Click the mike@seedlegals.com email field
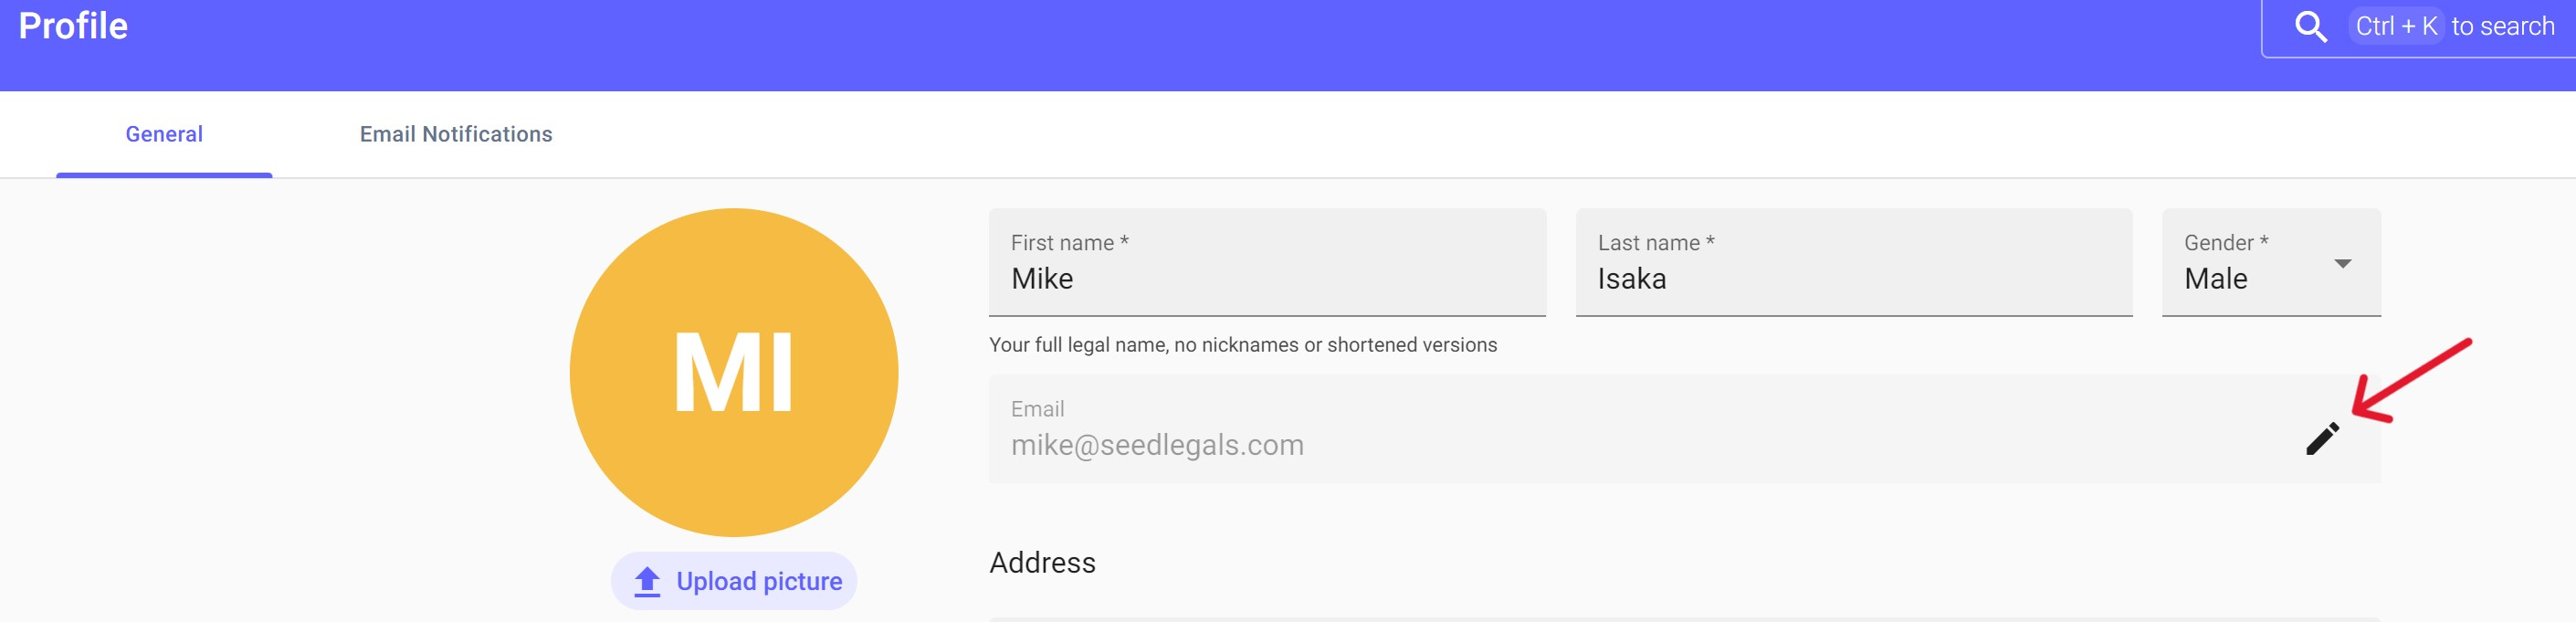The height and width of the screenshot is (622, 2576). point(1157,445)
